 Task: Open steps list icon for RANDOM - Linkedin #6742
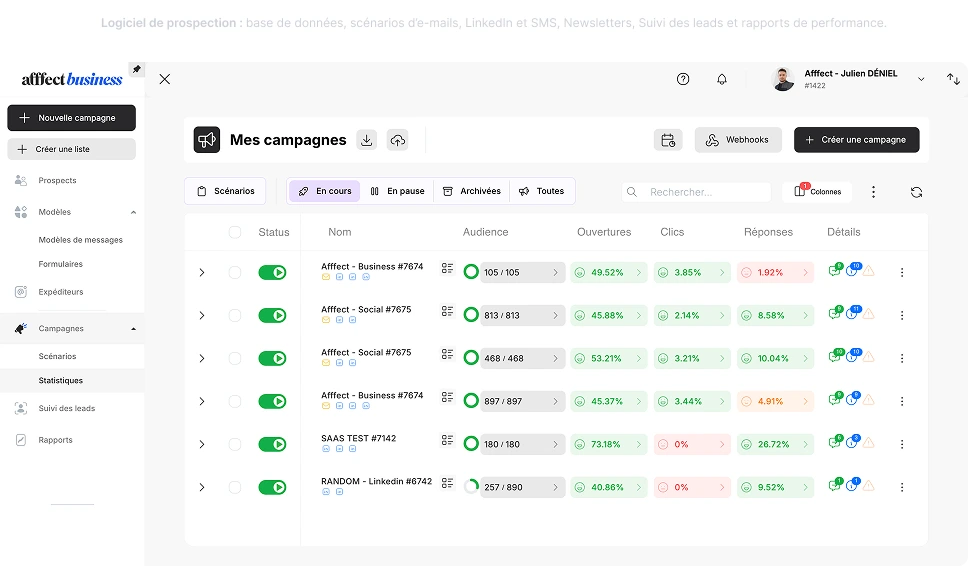click(448, 483)
